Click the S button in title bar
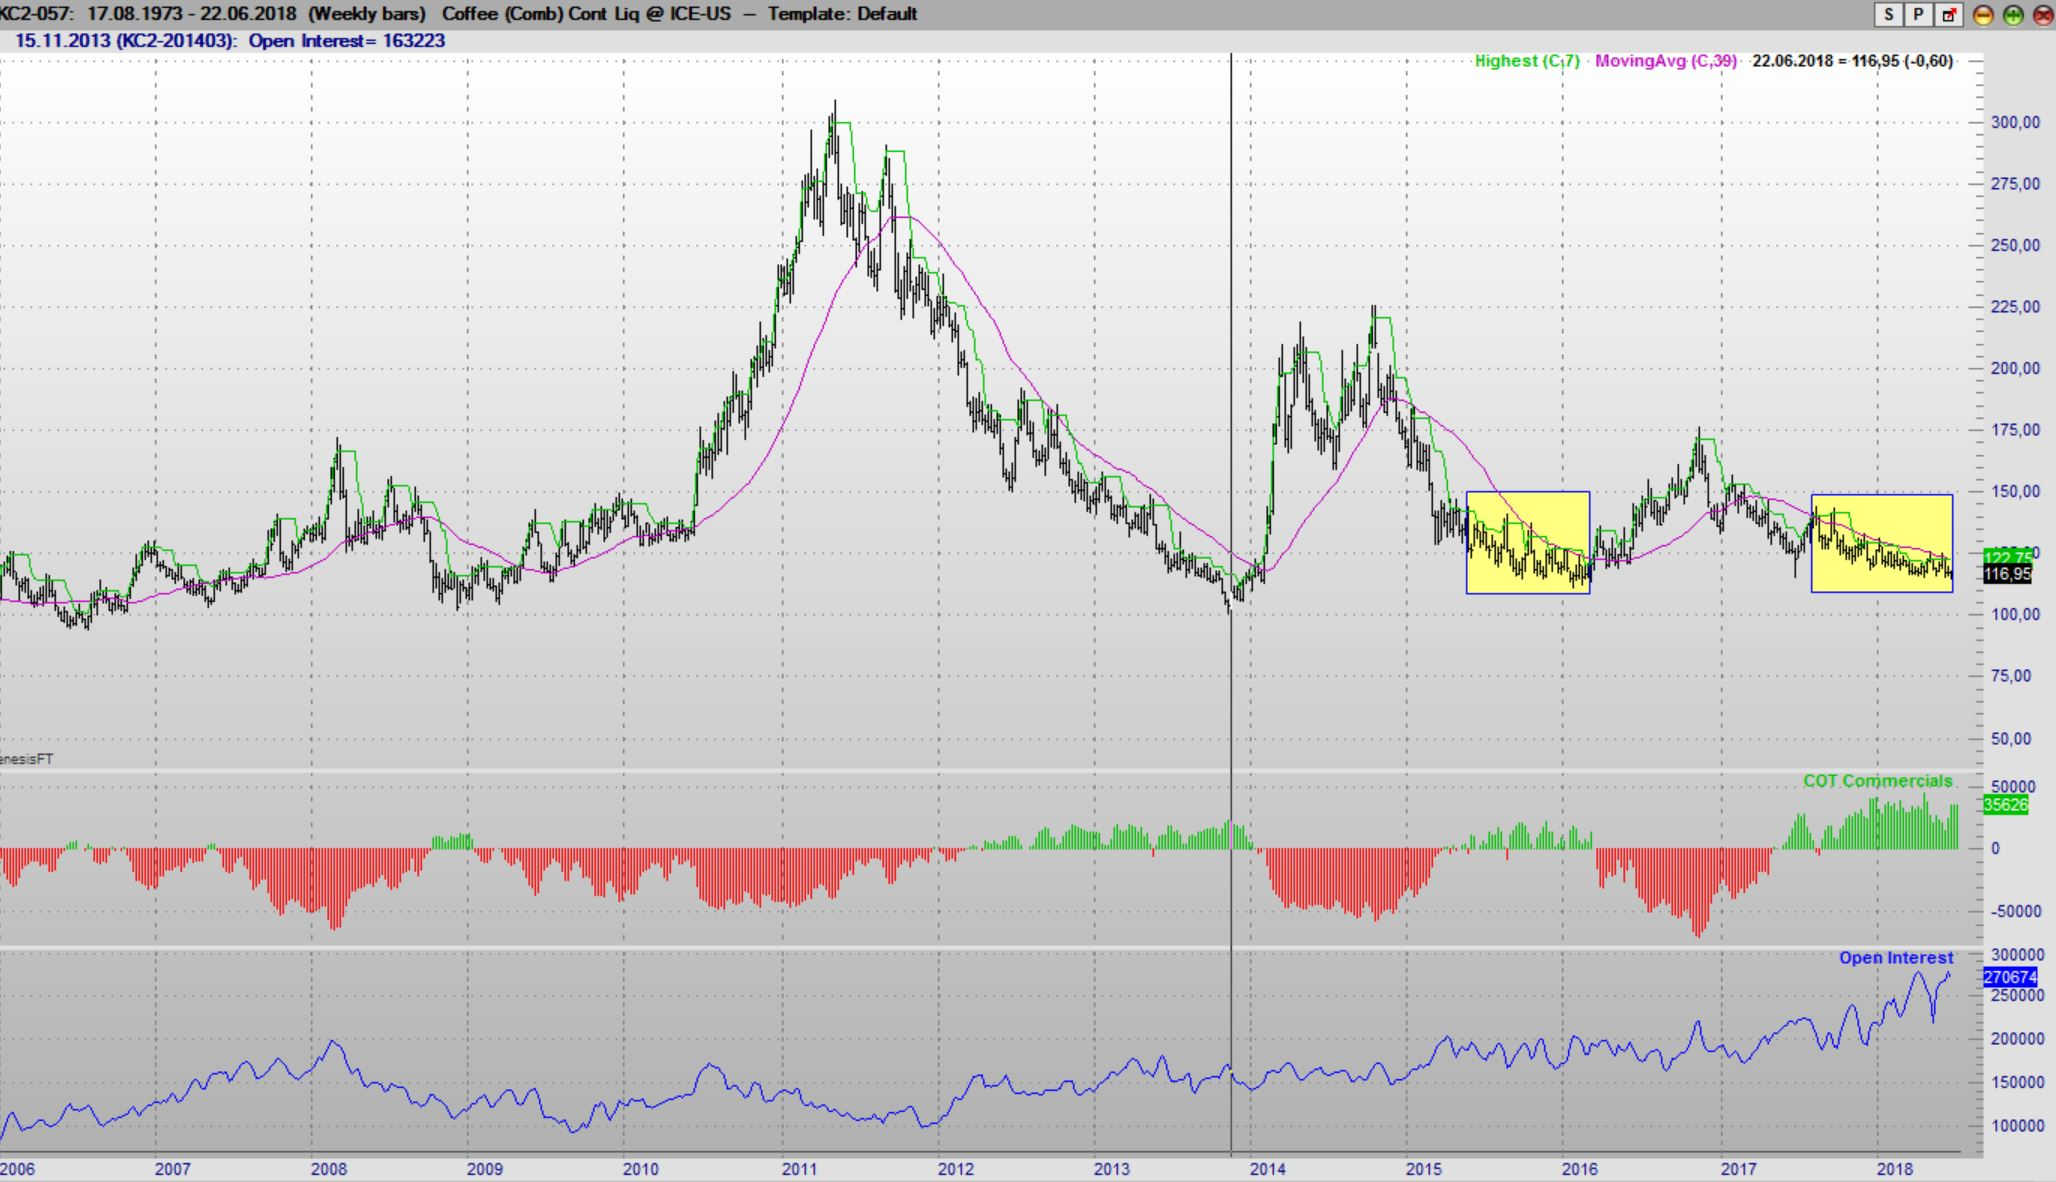Viewport: 2056px width, 1182px height. 1888,14
